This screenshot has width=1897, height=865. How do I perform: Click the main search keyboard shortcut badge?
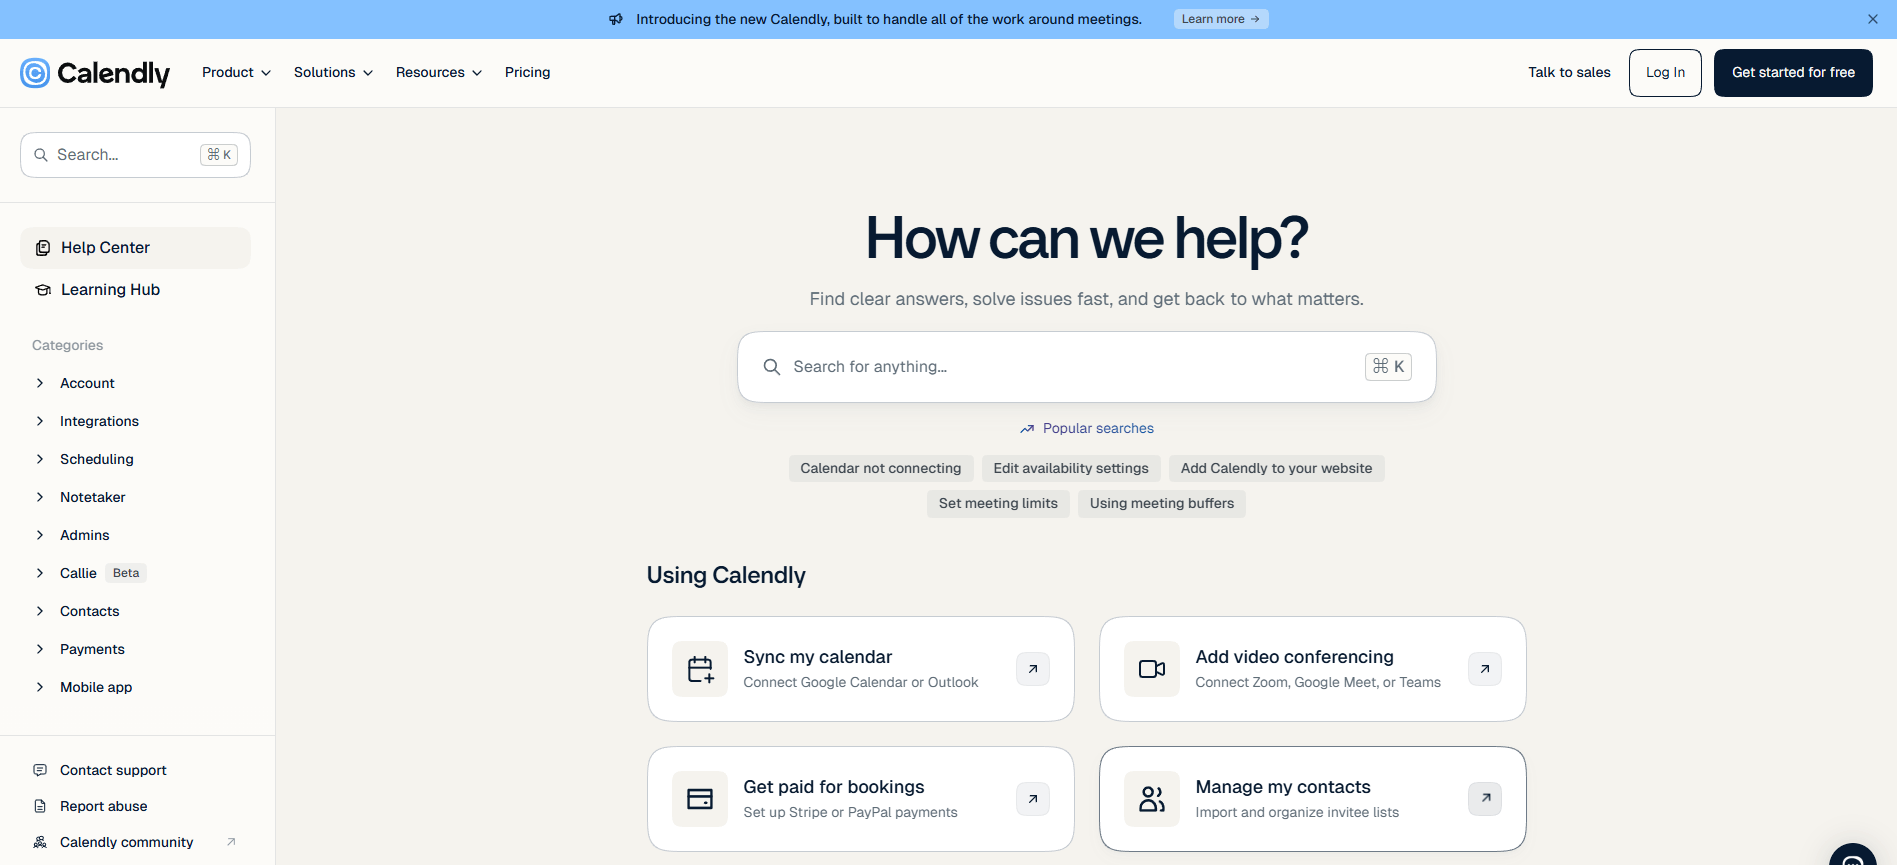pos(1388,367)
